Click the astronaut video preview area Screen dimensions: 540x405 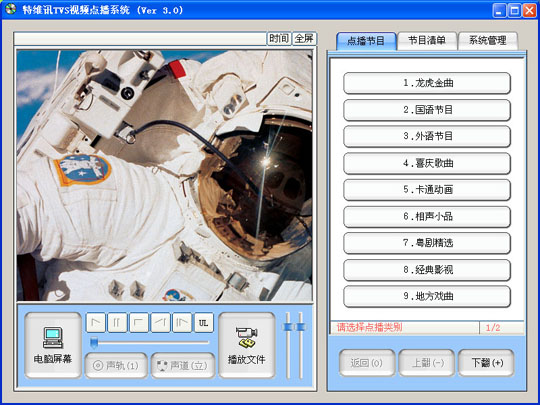165,176
